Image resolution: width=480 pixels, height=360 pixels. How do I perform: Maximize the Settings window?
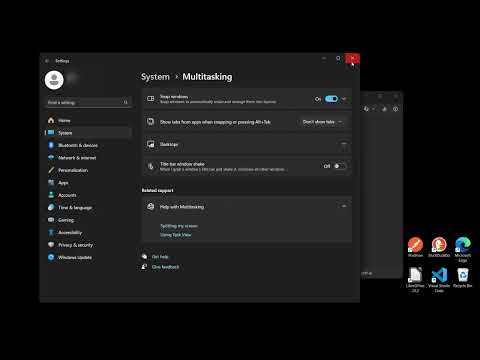[338, 58]
